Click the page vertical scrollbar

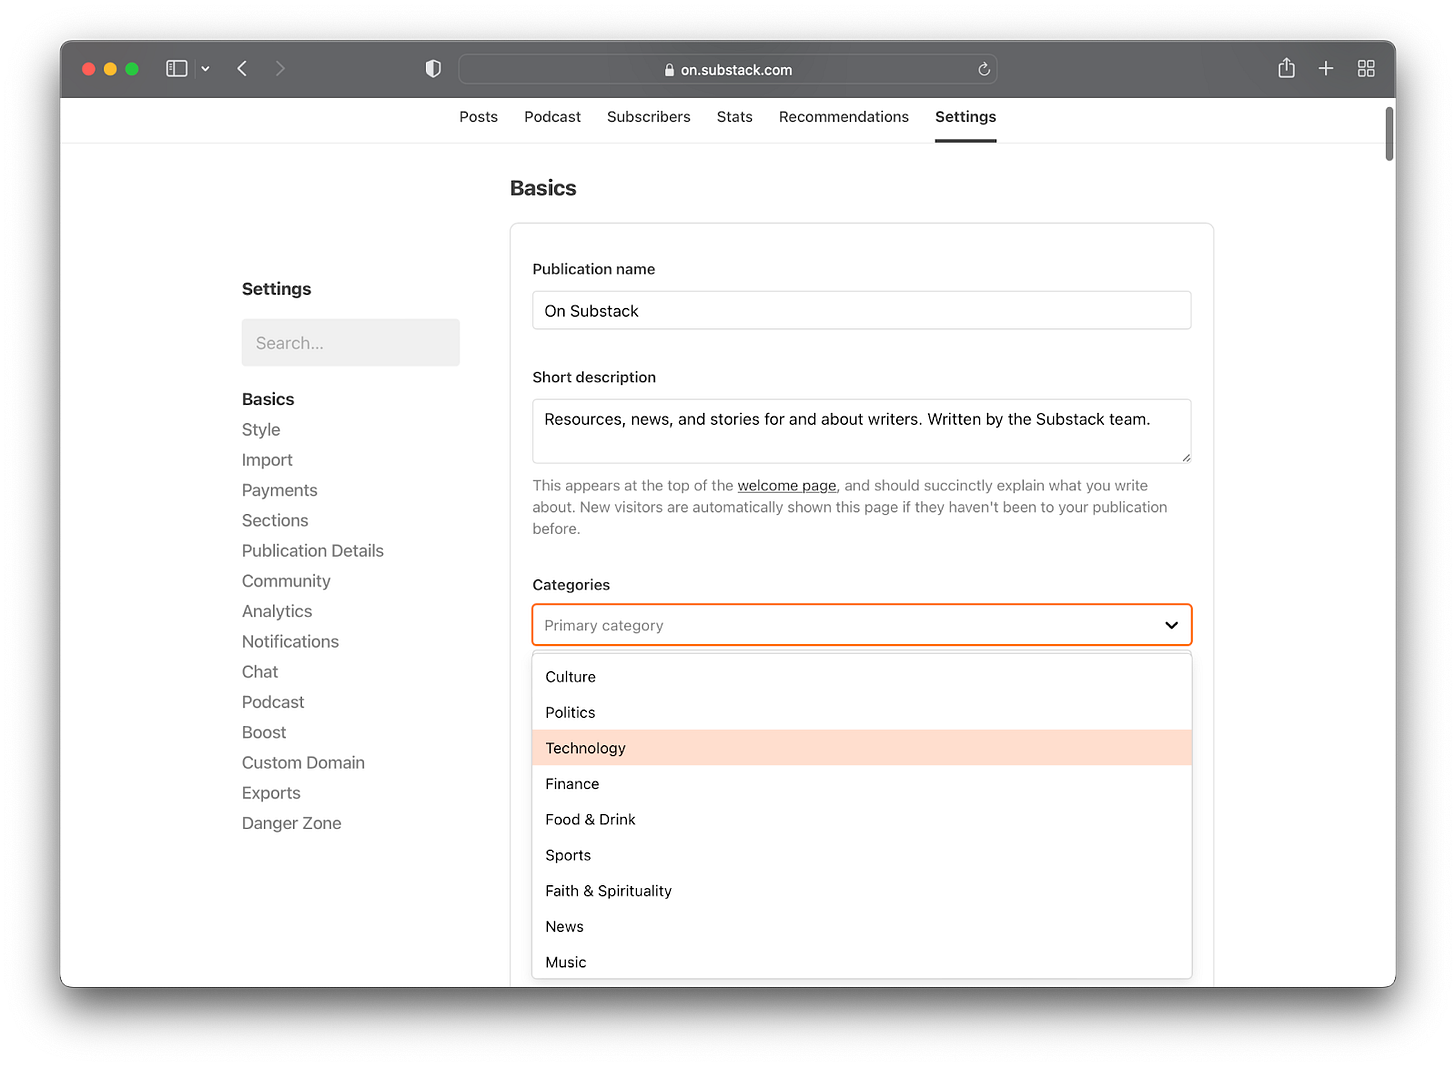click(1389, 134)
